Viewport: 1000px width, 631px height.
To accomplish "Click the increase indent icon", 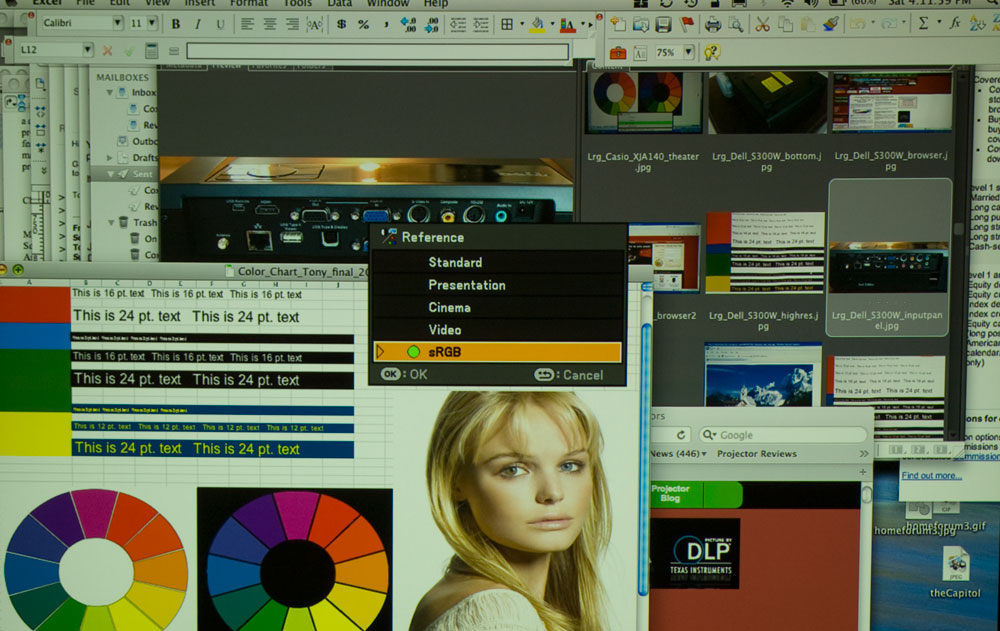I will click(481, 25).
